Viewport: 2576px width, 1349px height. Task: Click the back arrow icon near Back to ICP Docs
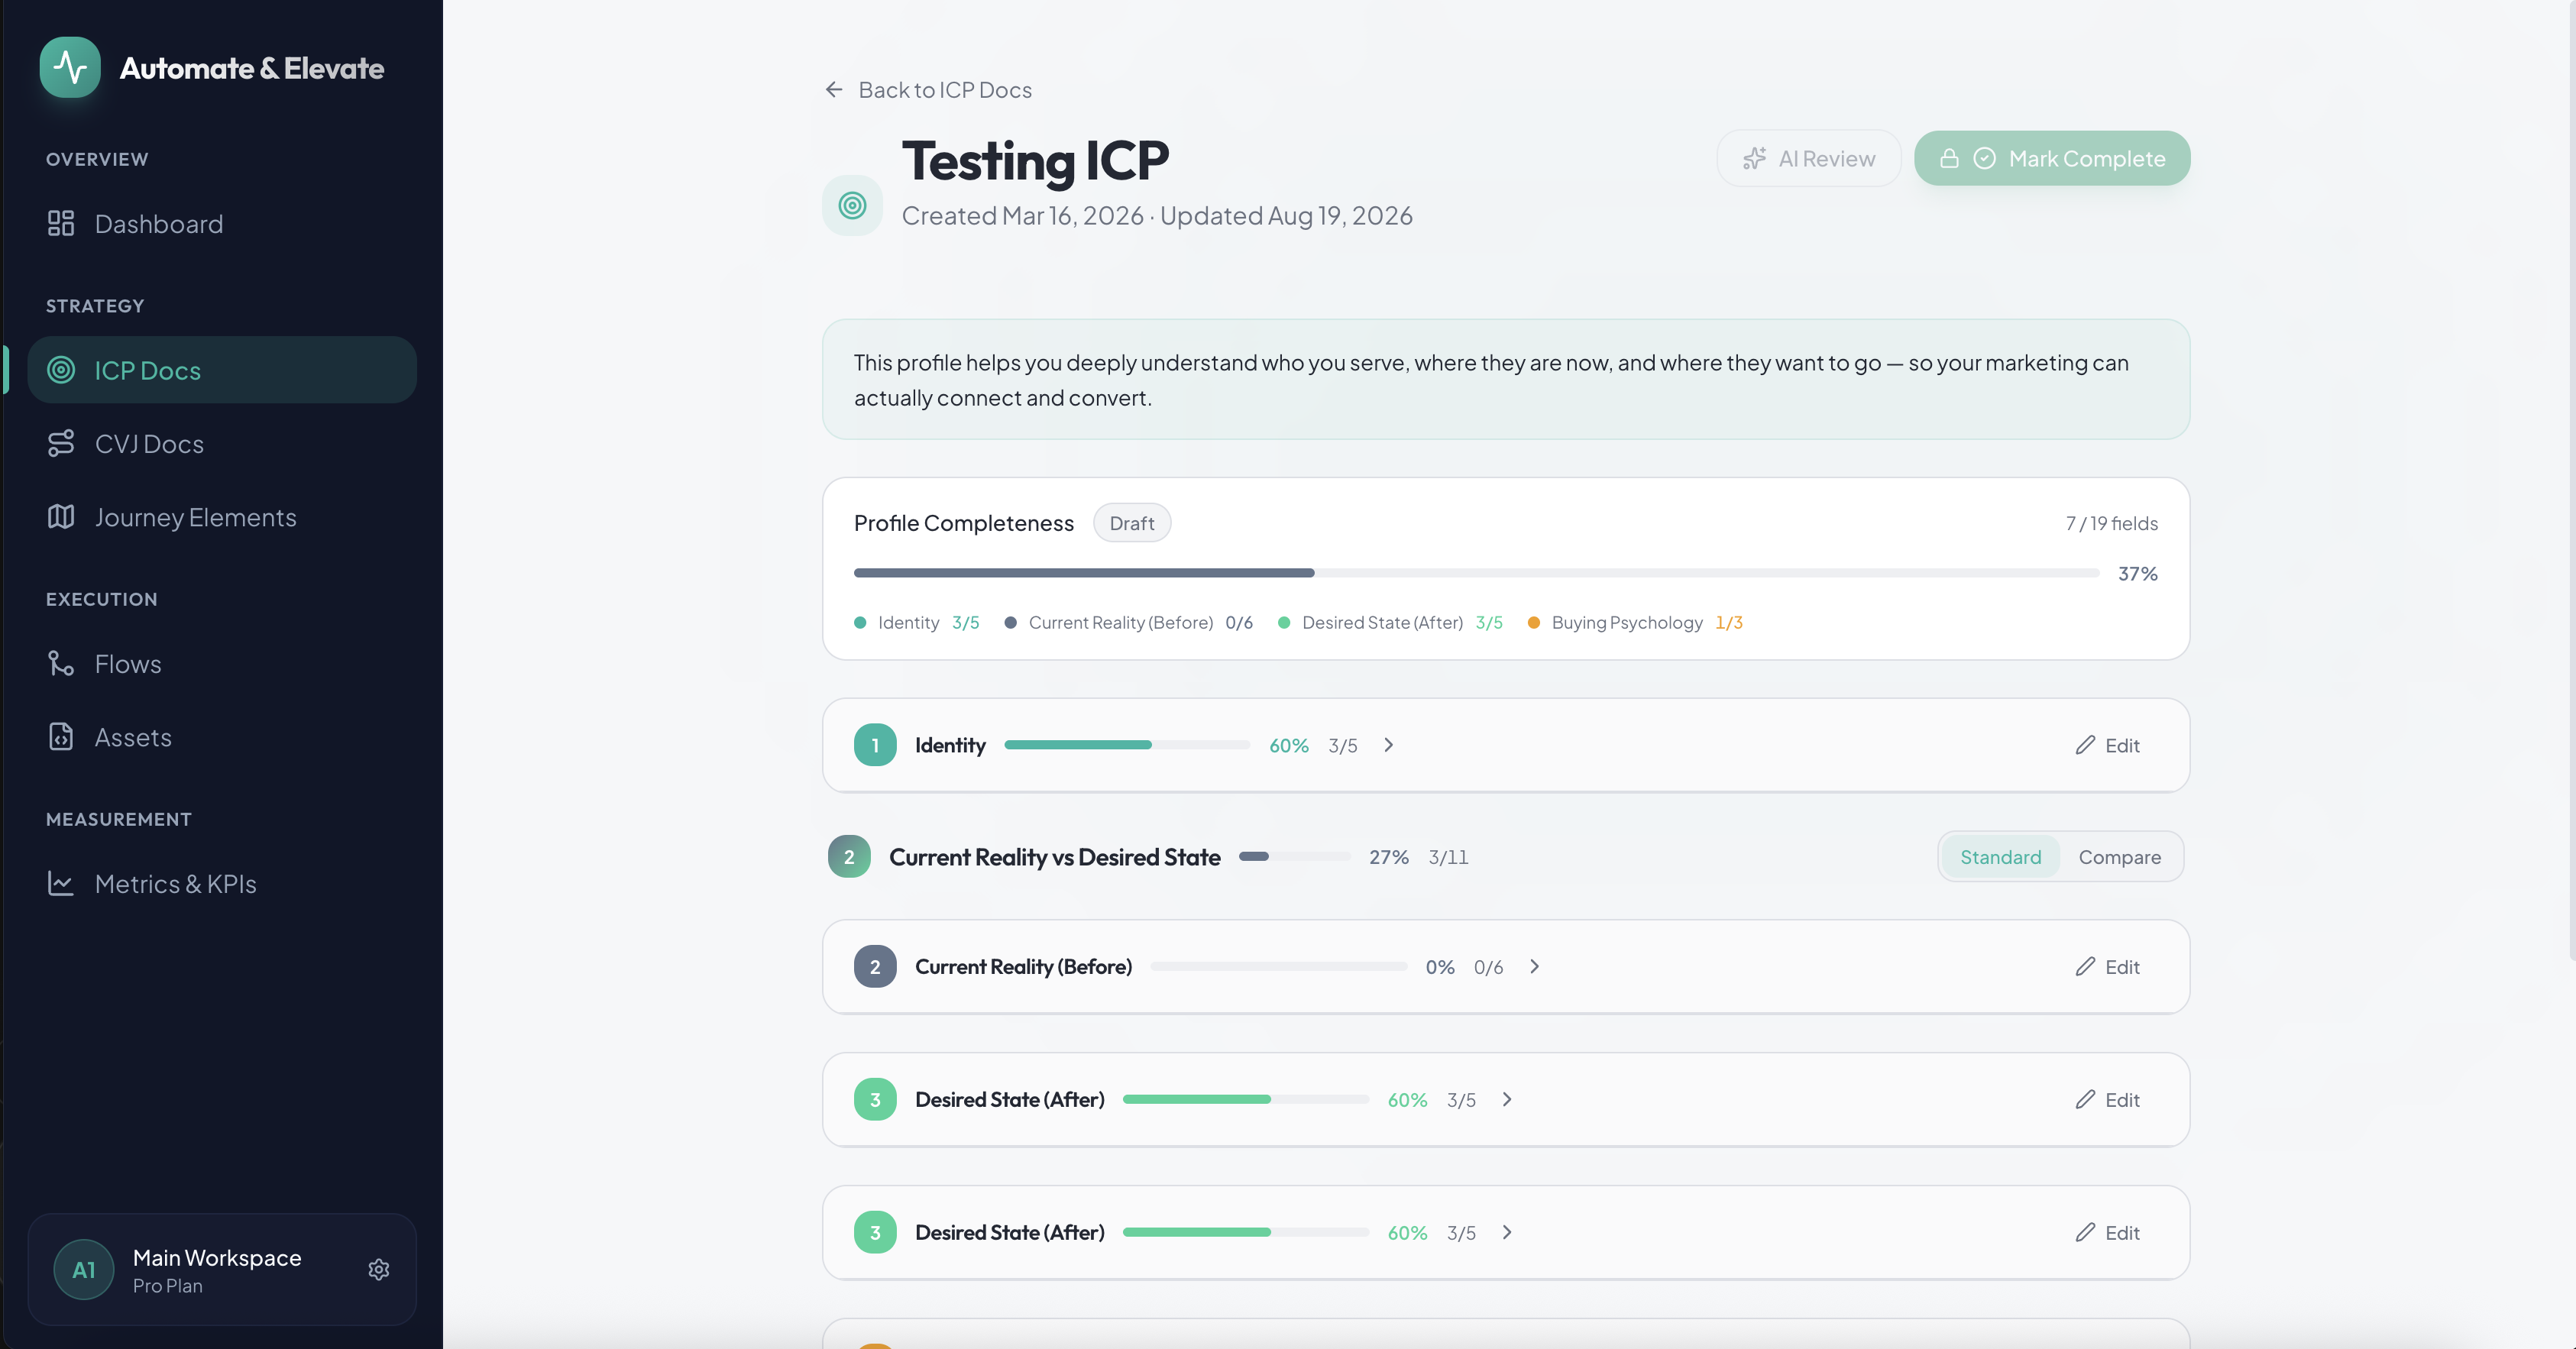pos(834,90)
